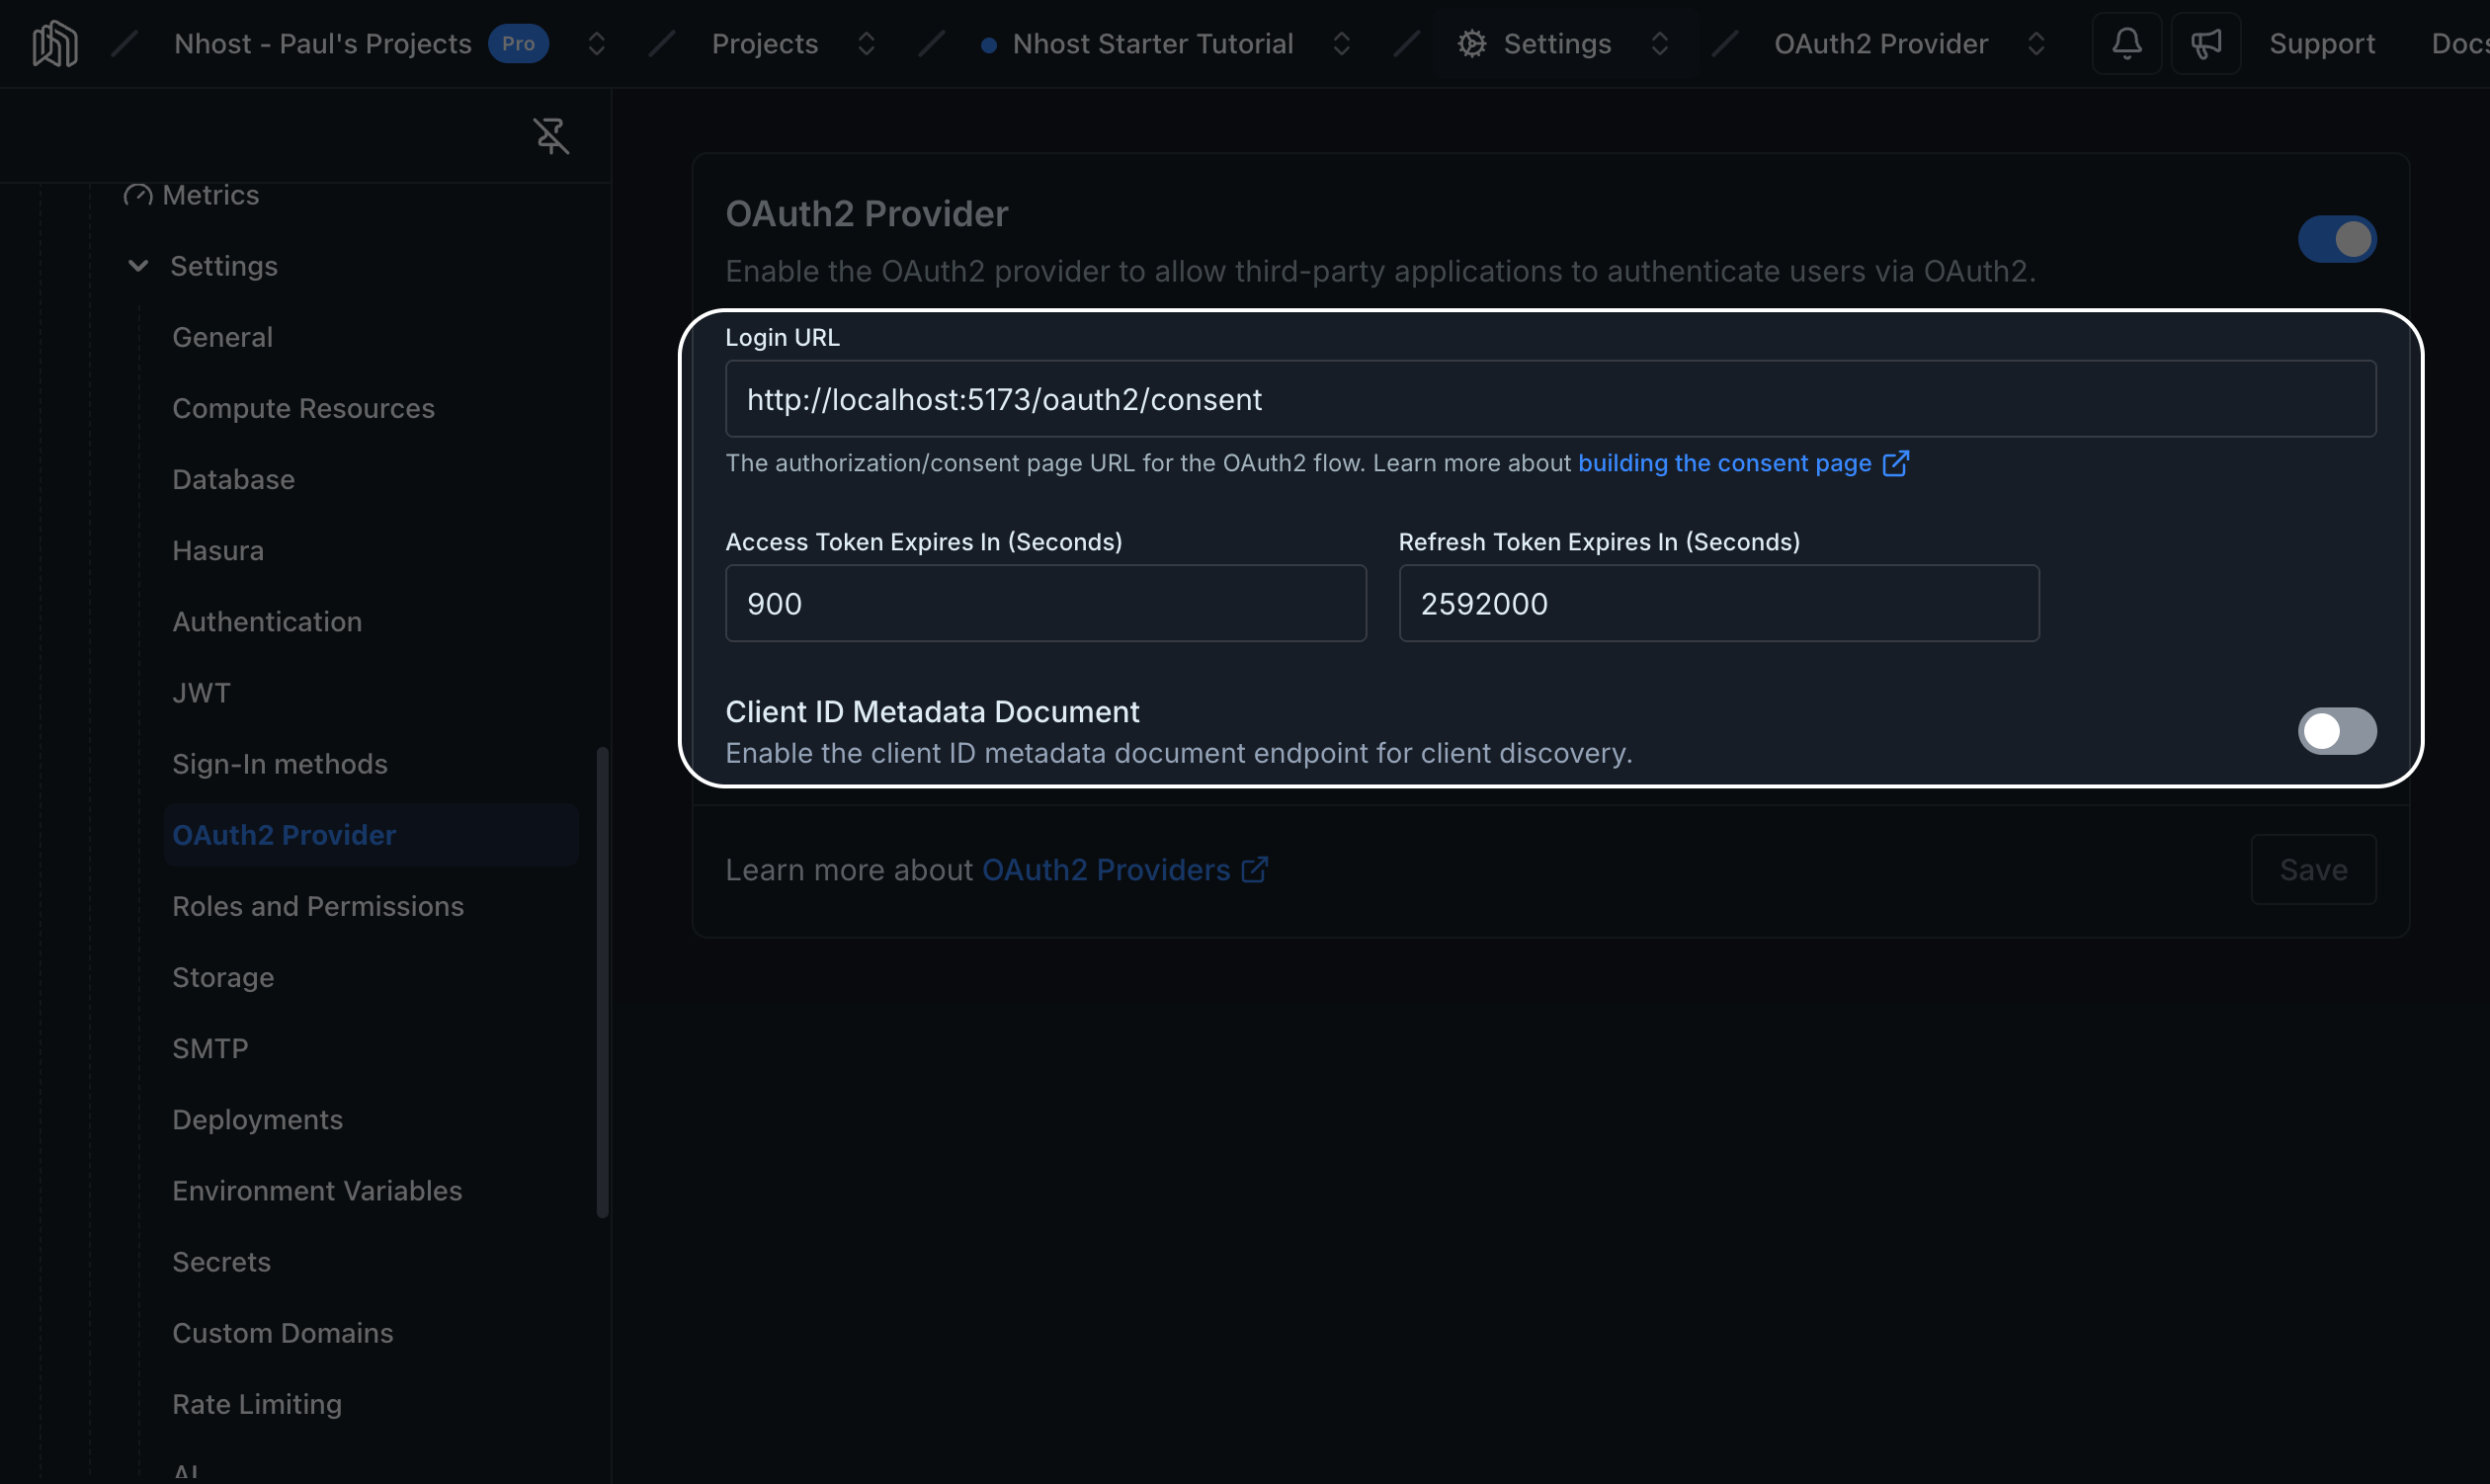Open Deployments settings

257,1119
